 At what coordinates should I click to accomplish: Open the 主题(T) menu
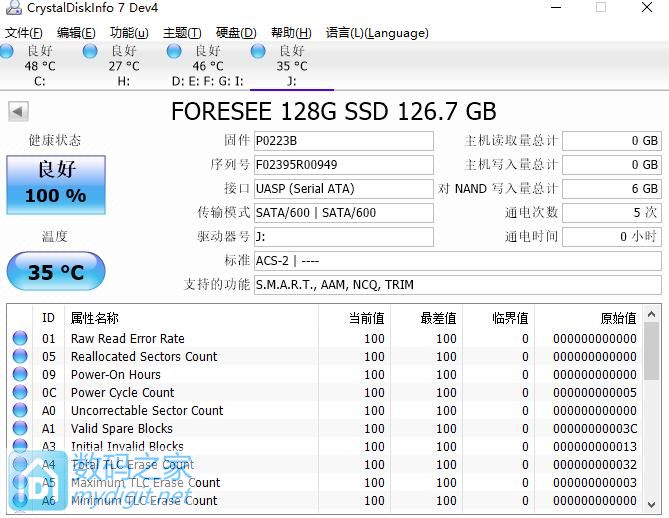click(182, 33)
